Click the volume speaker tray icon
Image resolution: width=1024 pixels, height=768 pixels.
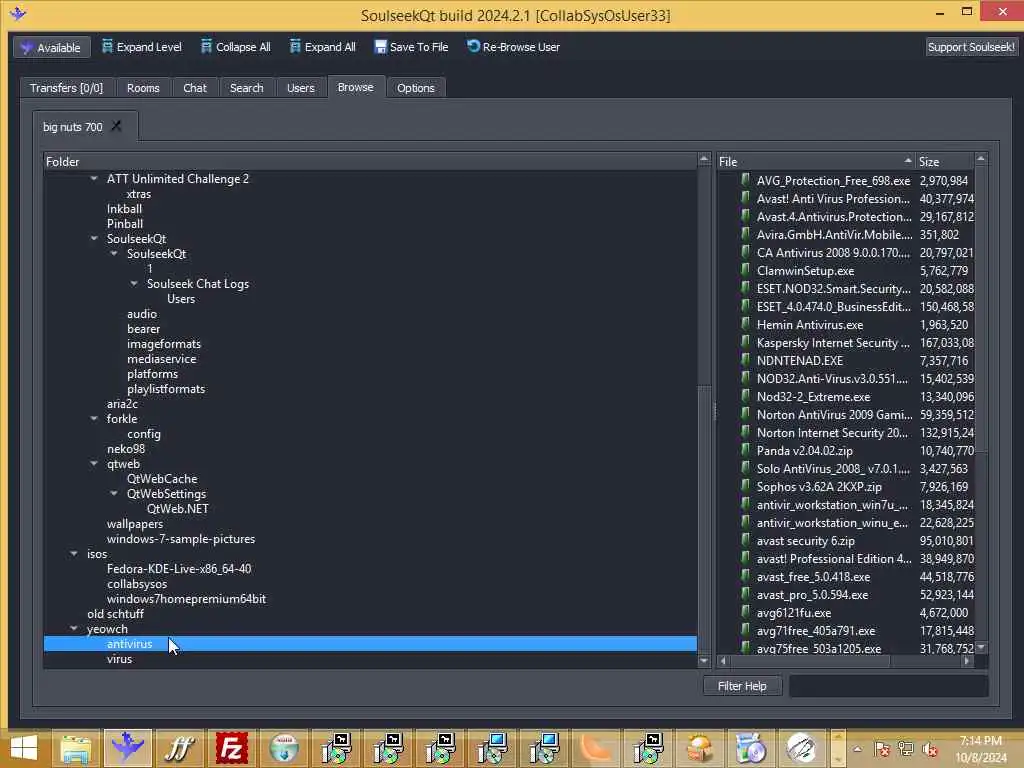pyautogui.click(x=929, y=749)
